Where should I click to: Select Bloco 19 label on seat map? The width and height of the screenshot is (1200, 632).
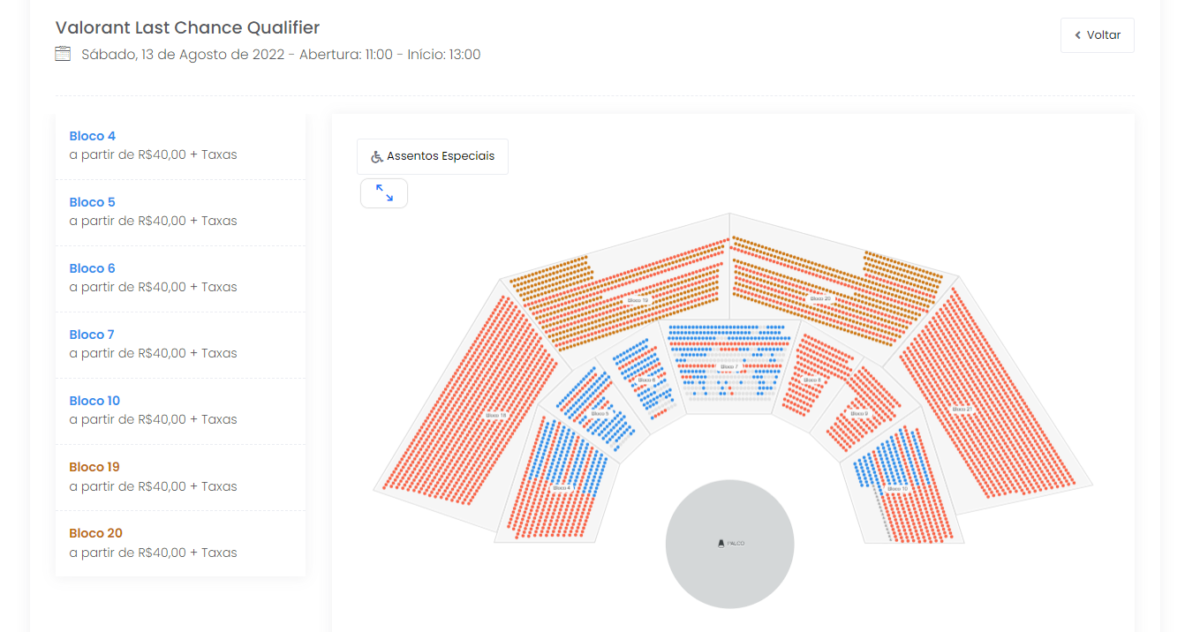(638, 299)
